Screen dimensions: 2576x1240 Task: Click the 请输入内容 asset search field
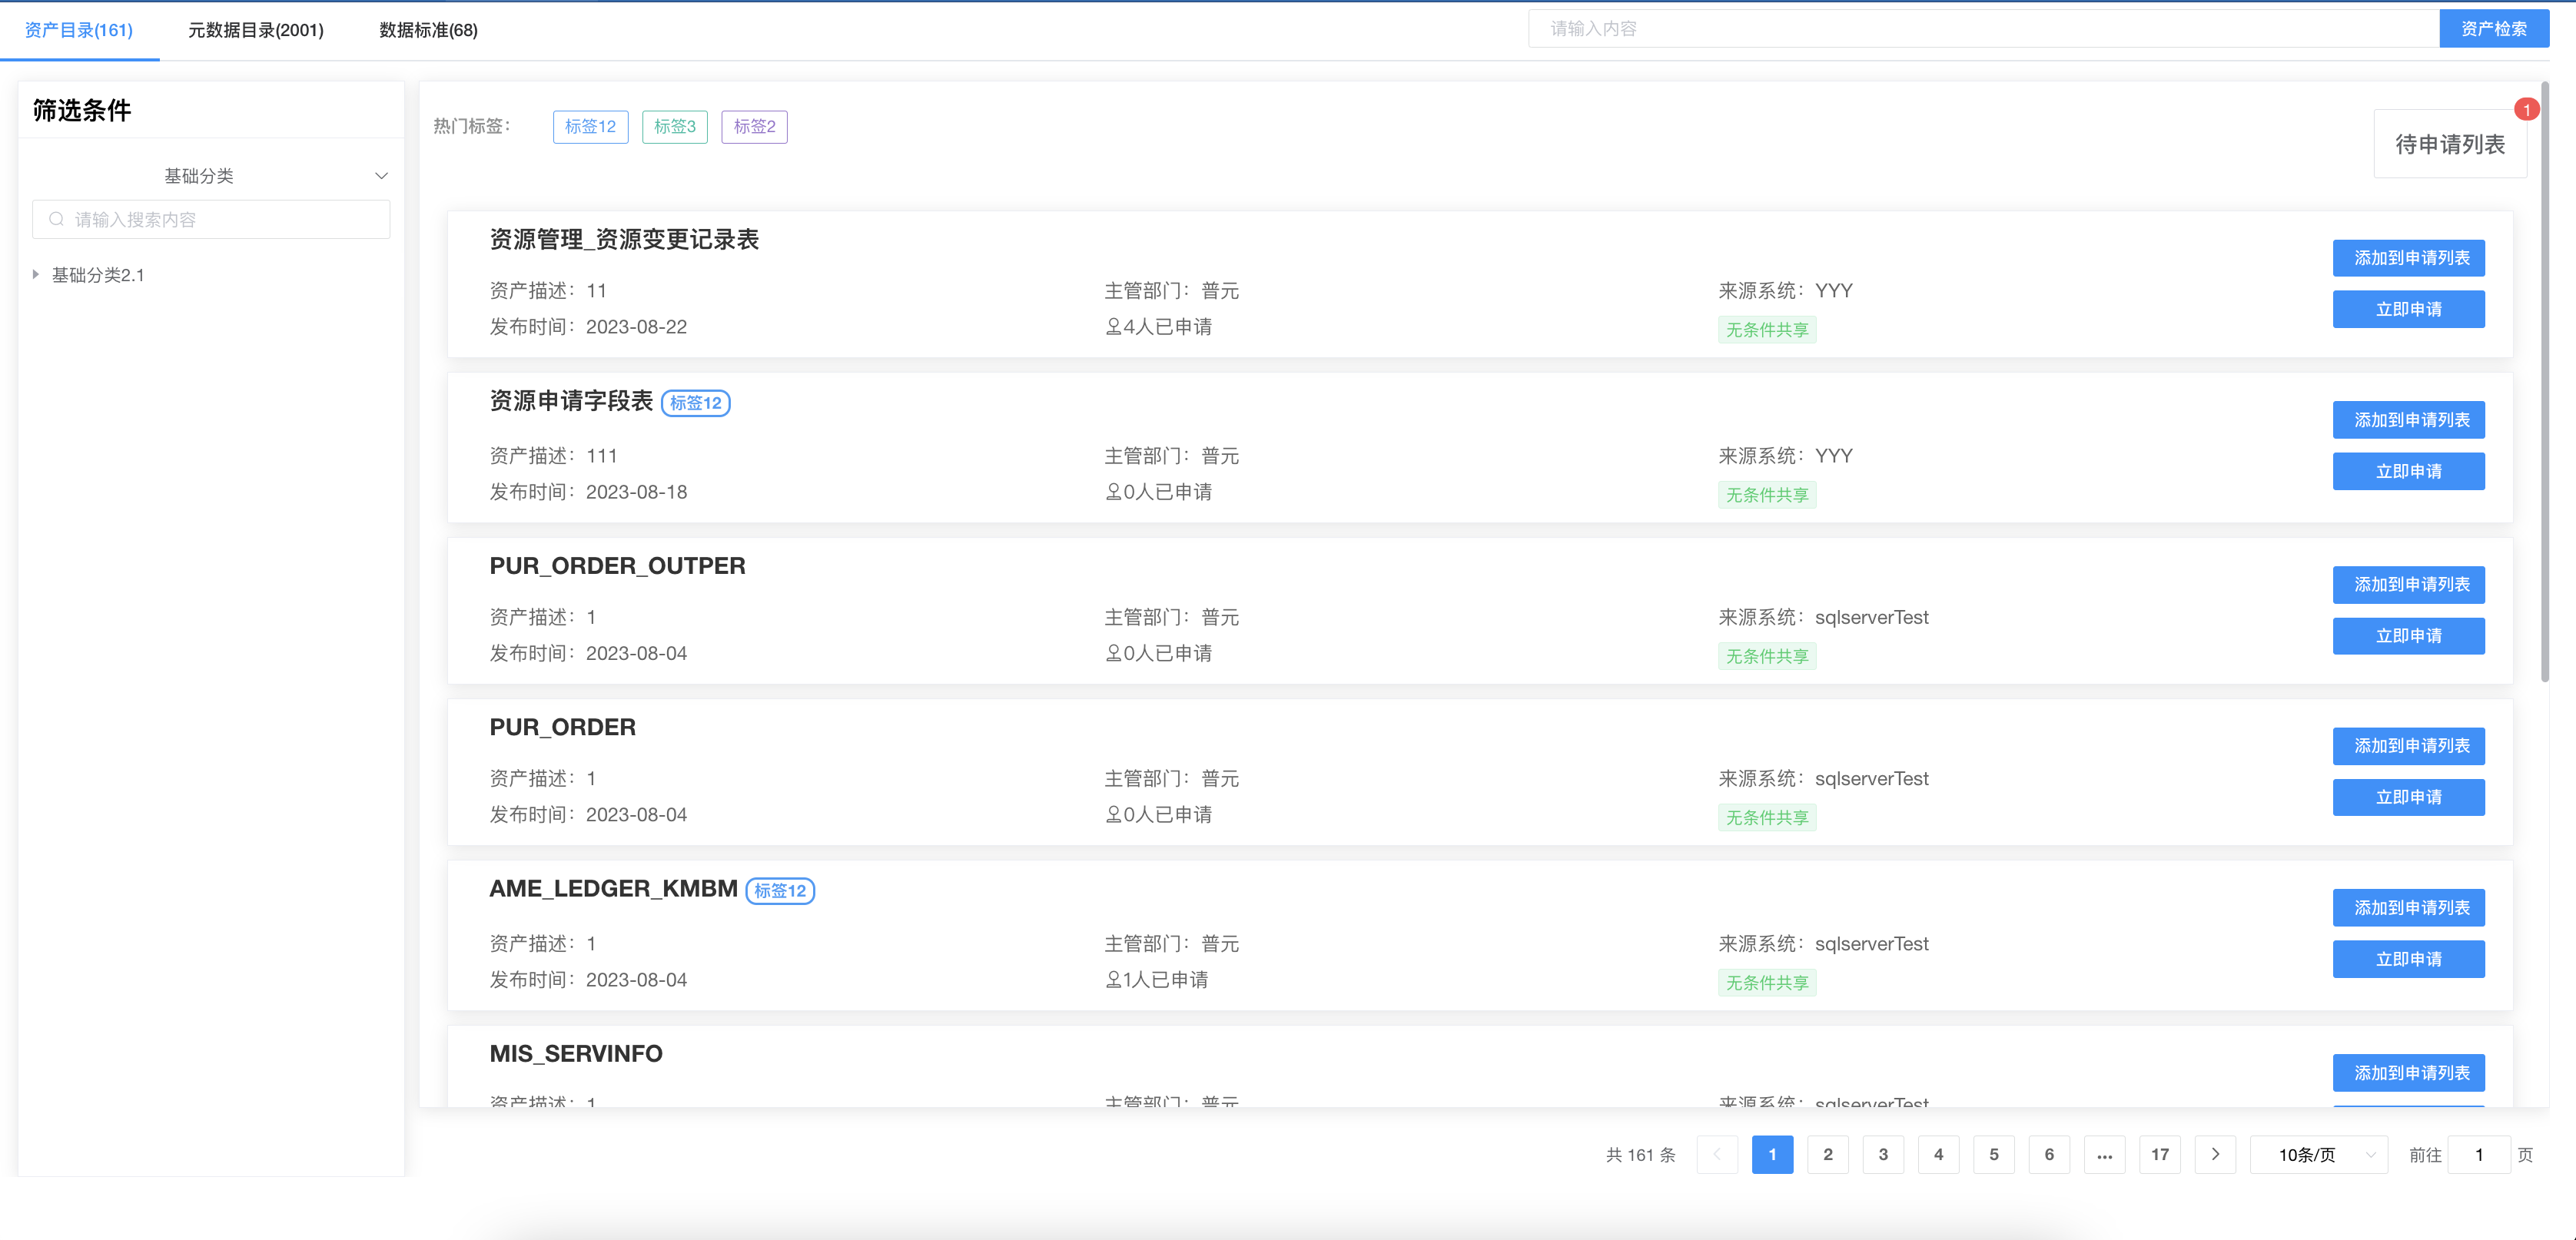coord(1983,29)
